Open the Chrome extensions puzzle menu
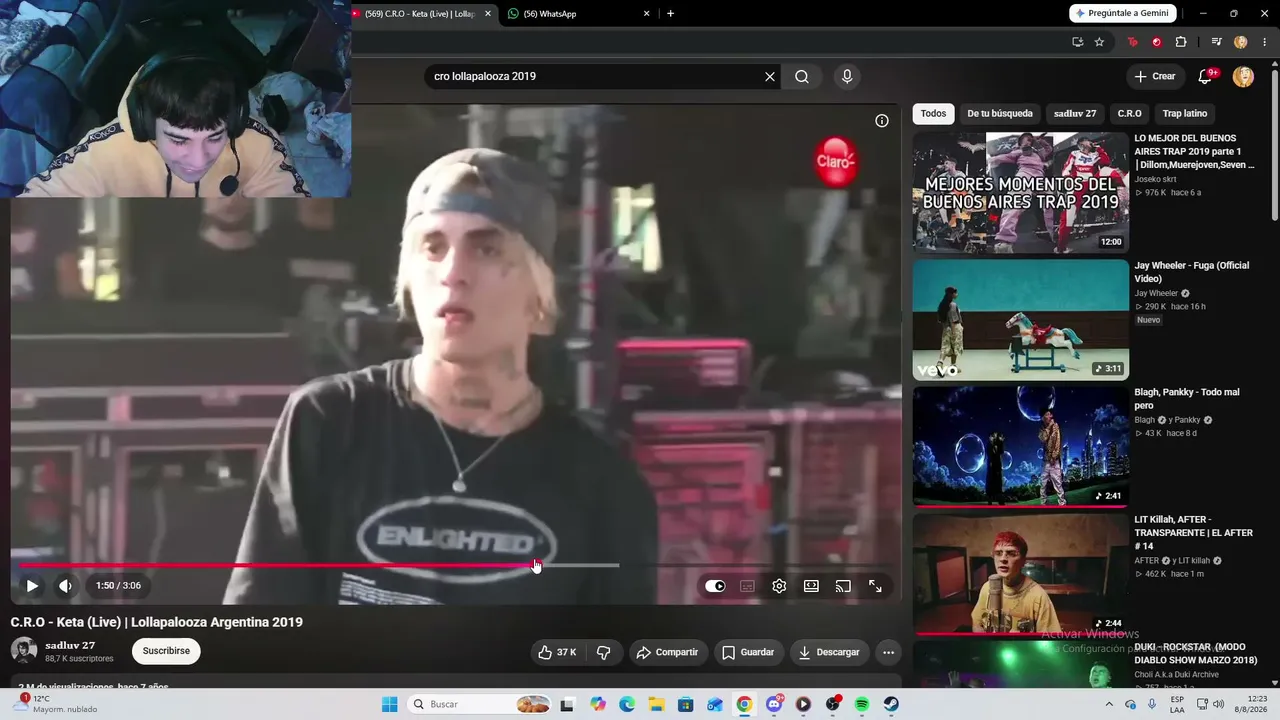The height and width of the screenshot is (720, 1280). 1181,42
